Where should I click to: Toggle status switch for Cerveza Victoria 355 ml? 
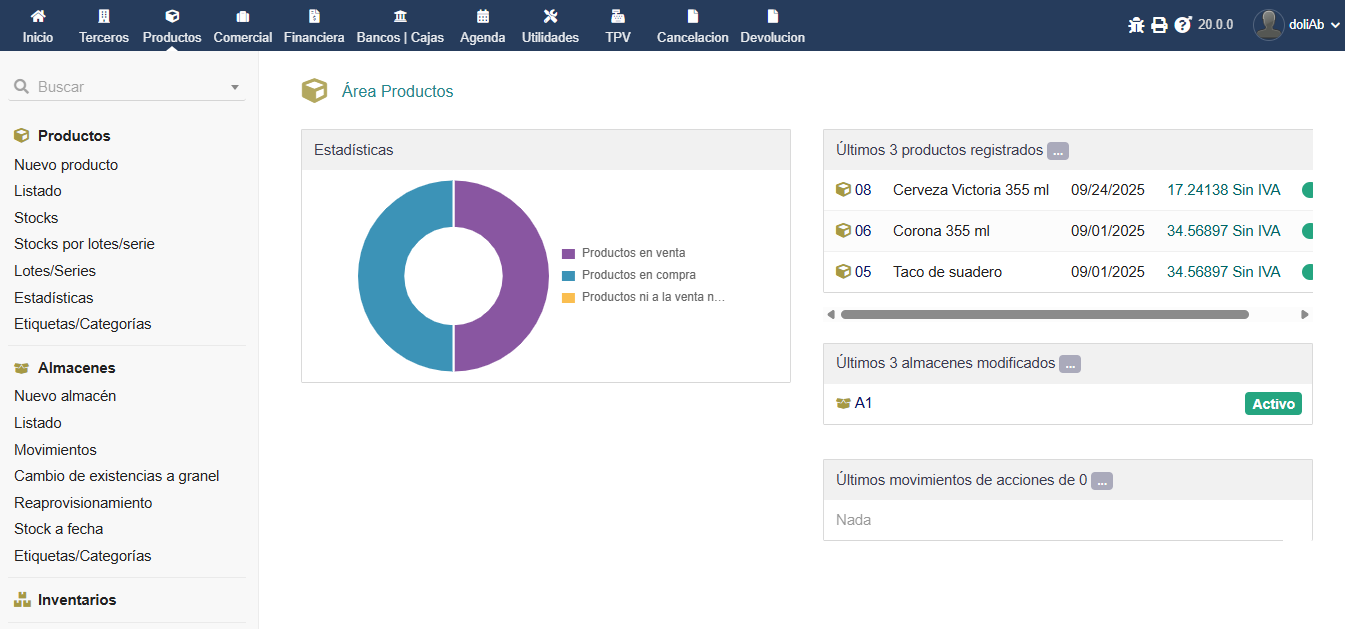tap(1306, 190)
